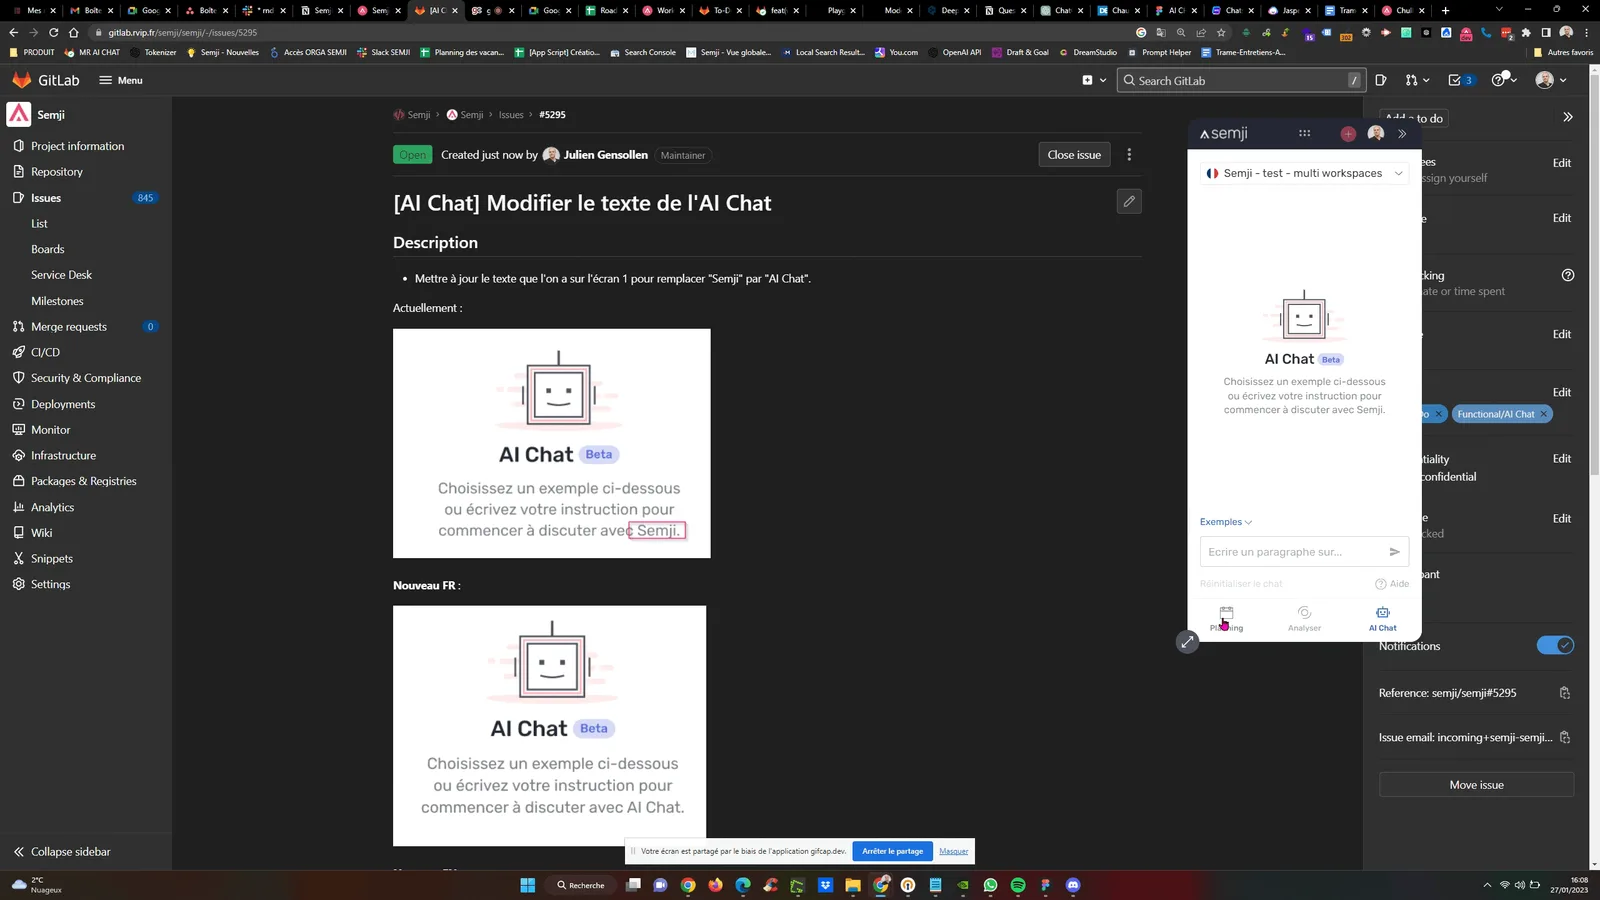Switch to the Planning tab in Semji

coord(1226,619)
